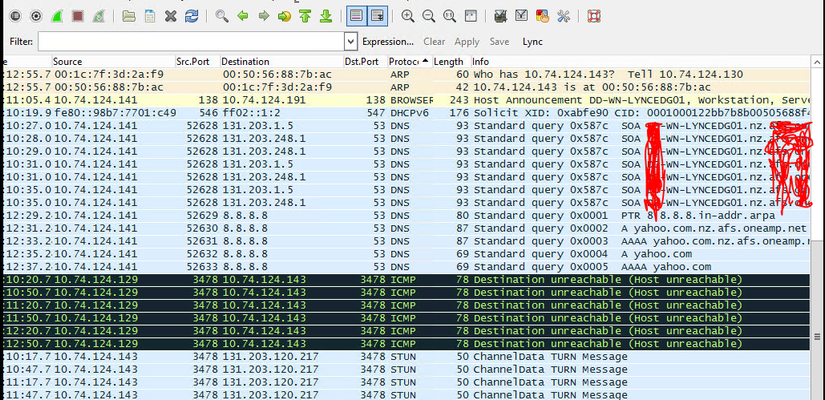
Task: Select the DNS 'A yahoo.com.nz.afs.oneamp.net' query
Action: pyautogui.click(x=407, y=228)
